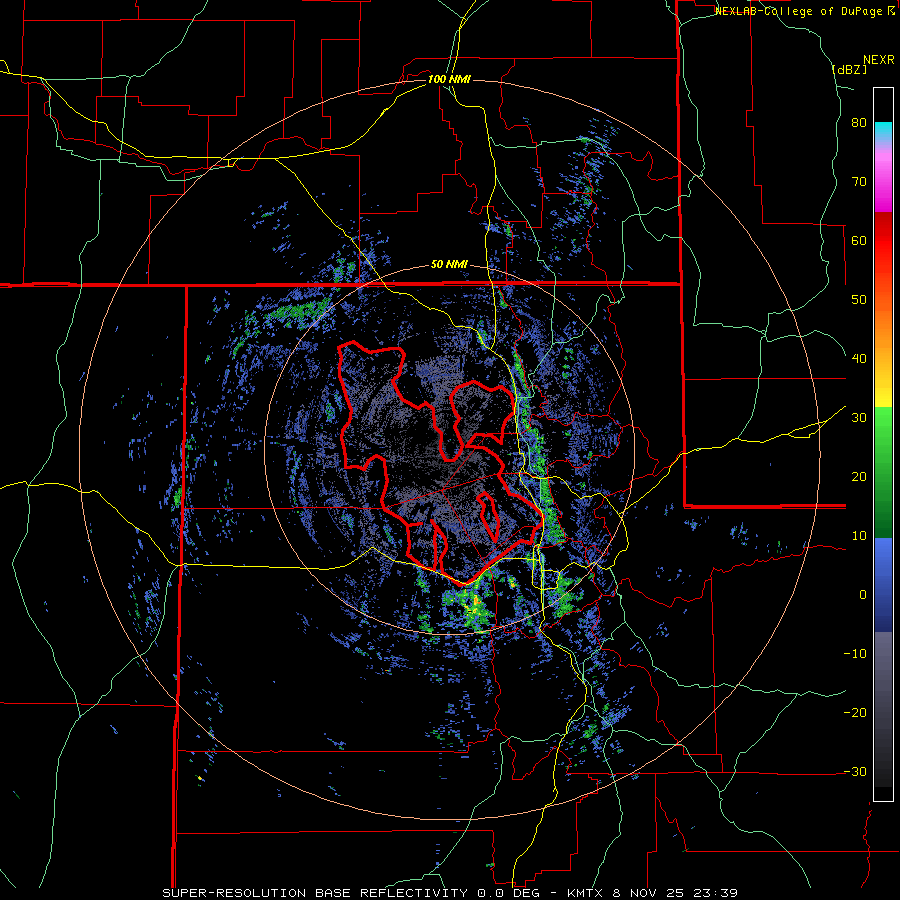Image resolution: width=900 pixels, height=900 pixels.
Task: Click the magenta segment of the color bar
Action: coord(883,189)
